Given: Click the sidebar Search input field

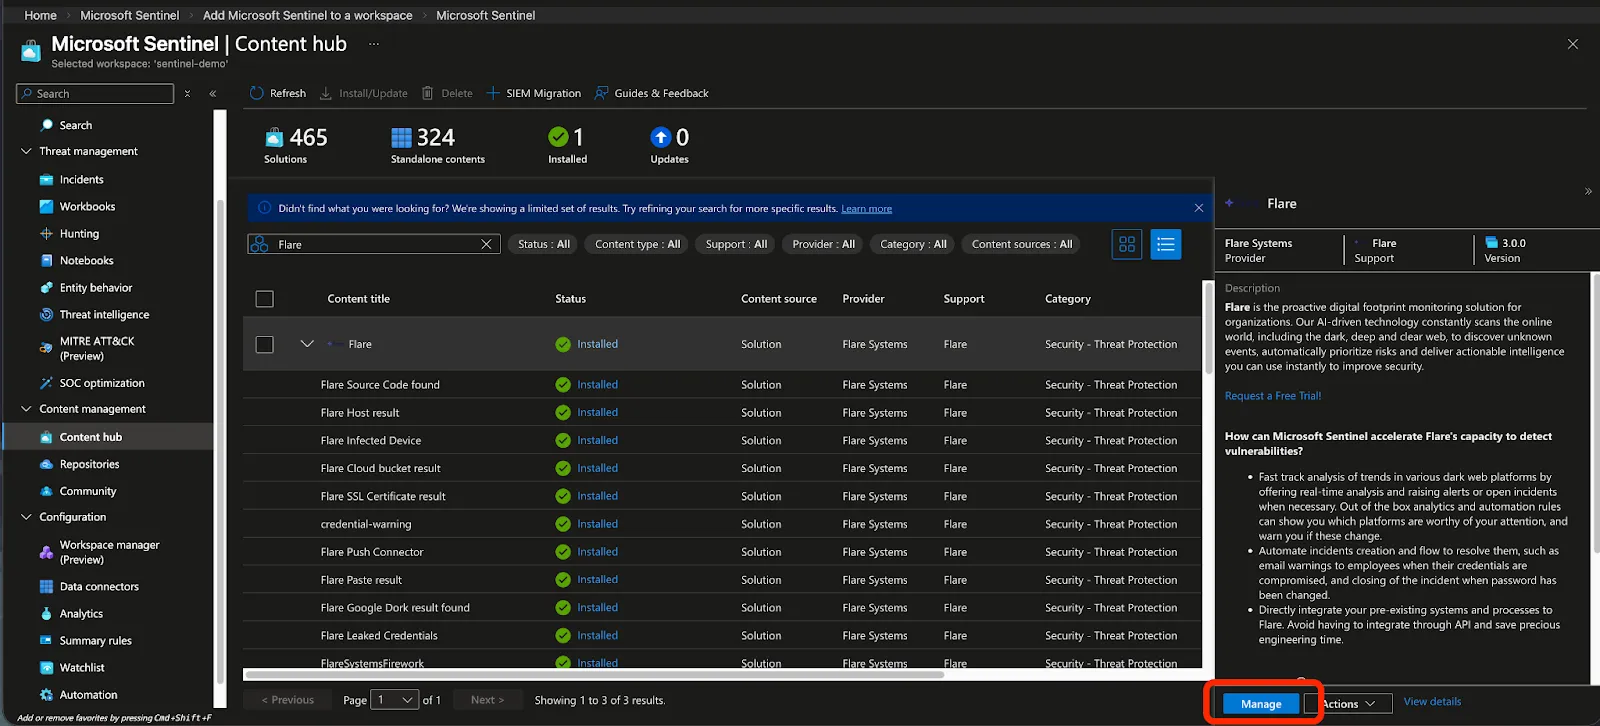Looking at the screenshot, I should coord(95,94).
